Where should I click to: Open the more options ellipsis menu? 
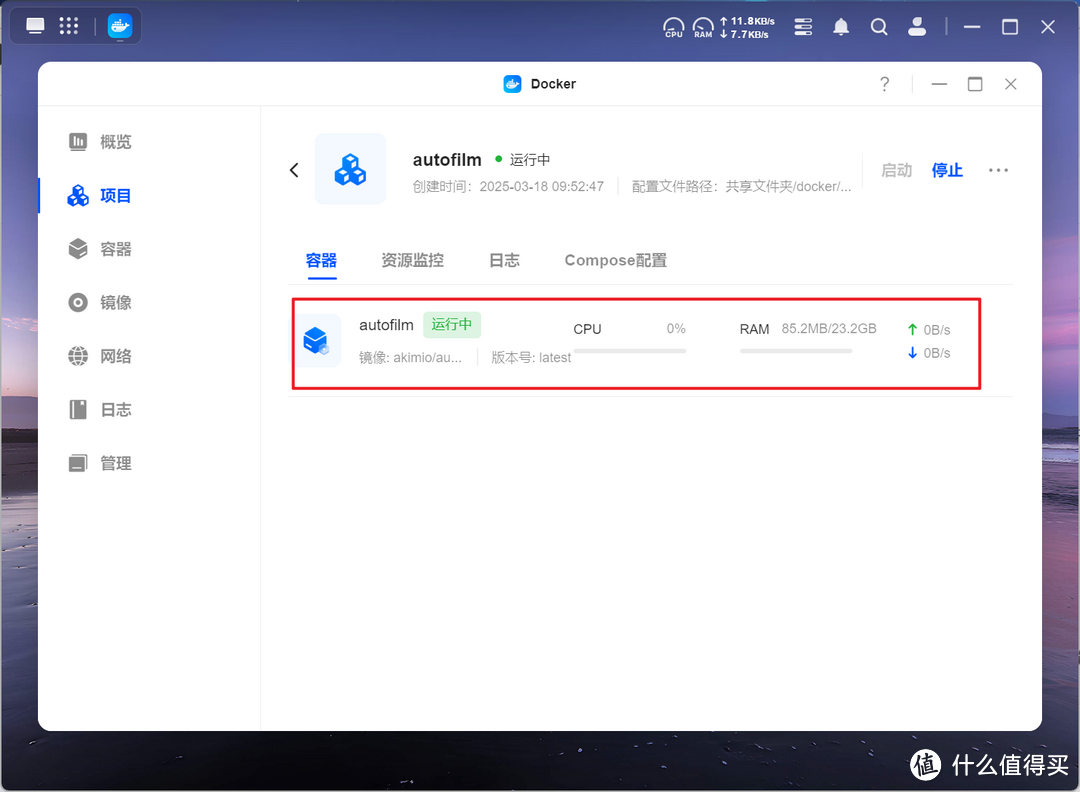pyautogui.click(x=998, y=170)
